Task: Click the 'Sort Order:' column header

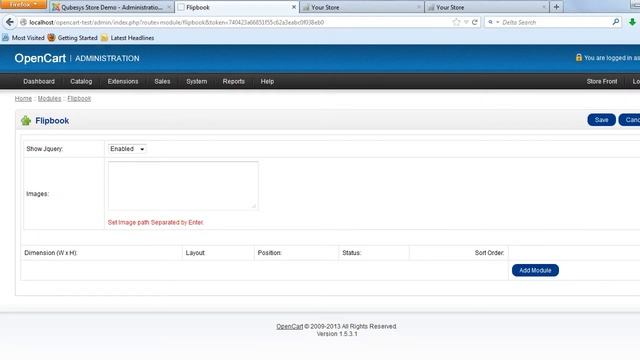Action: click(x=489, y=253)
